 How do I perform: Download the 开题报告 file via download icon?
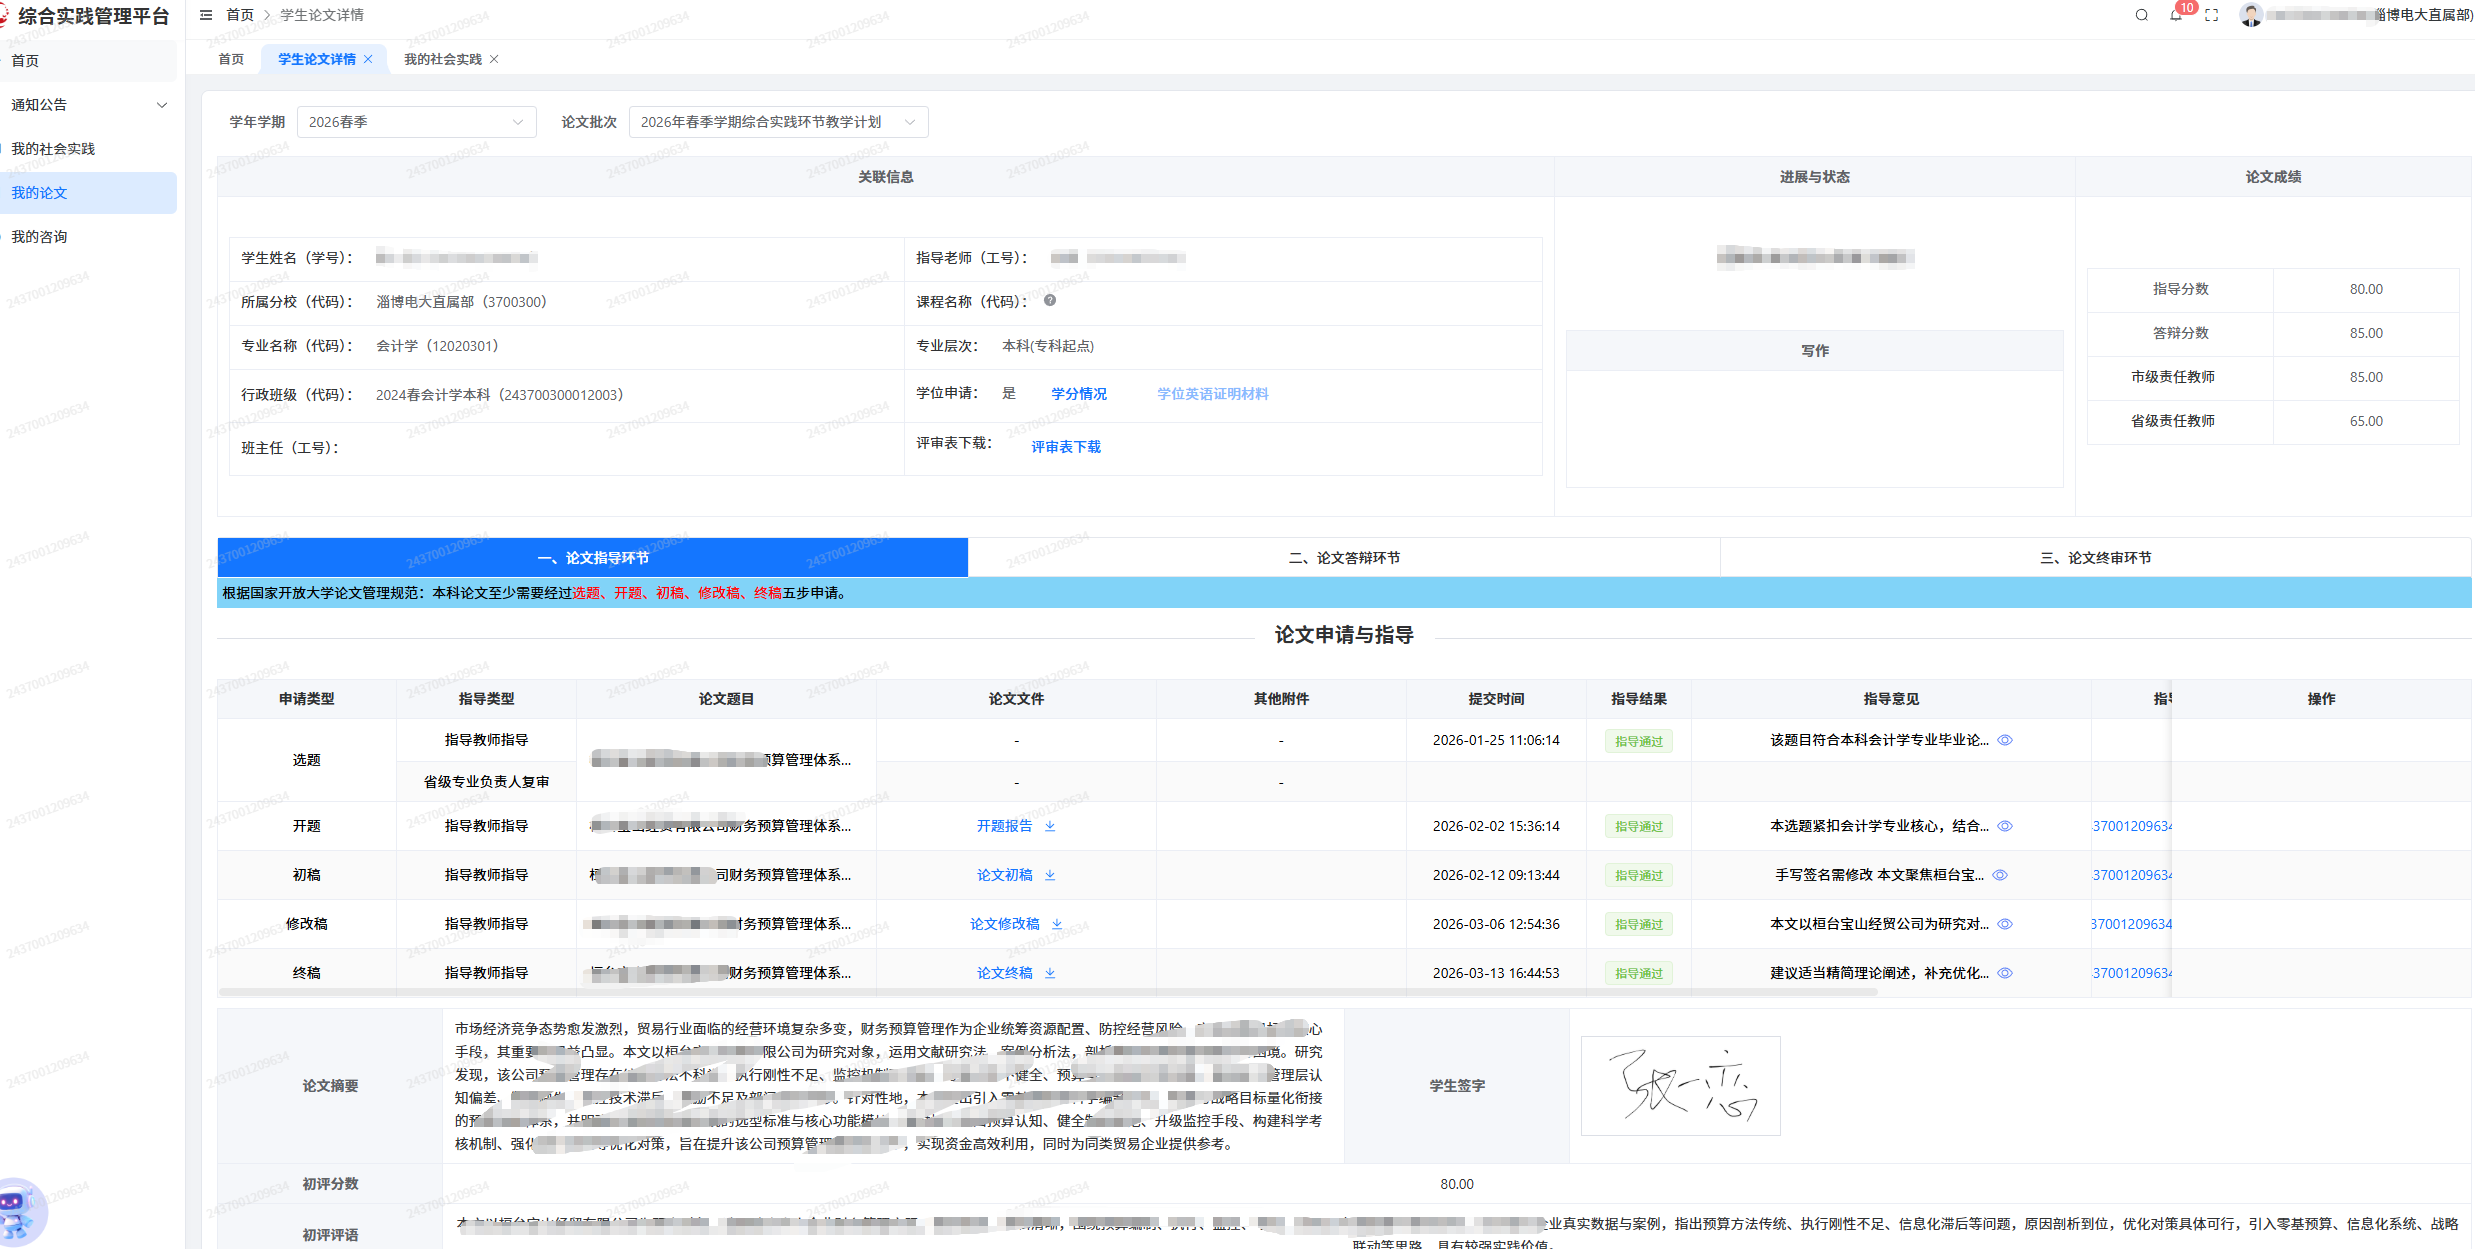1050,826
